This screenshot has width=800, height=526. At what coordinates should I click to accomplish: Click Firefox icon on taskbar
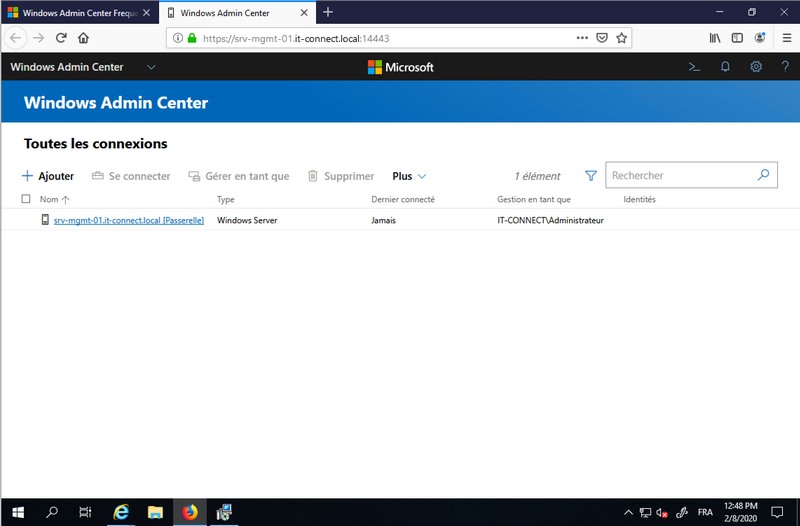[190, 512]
